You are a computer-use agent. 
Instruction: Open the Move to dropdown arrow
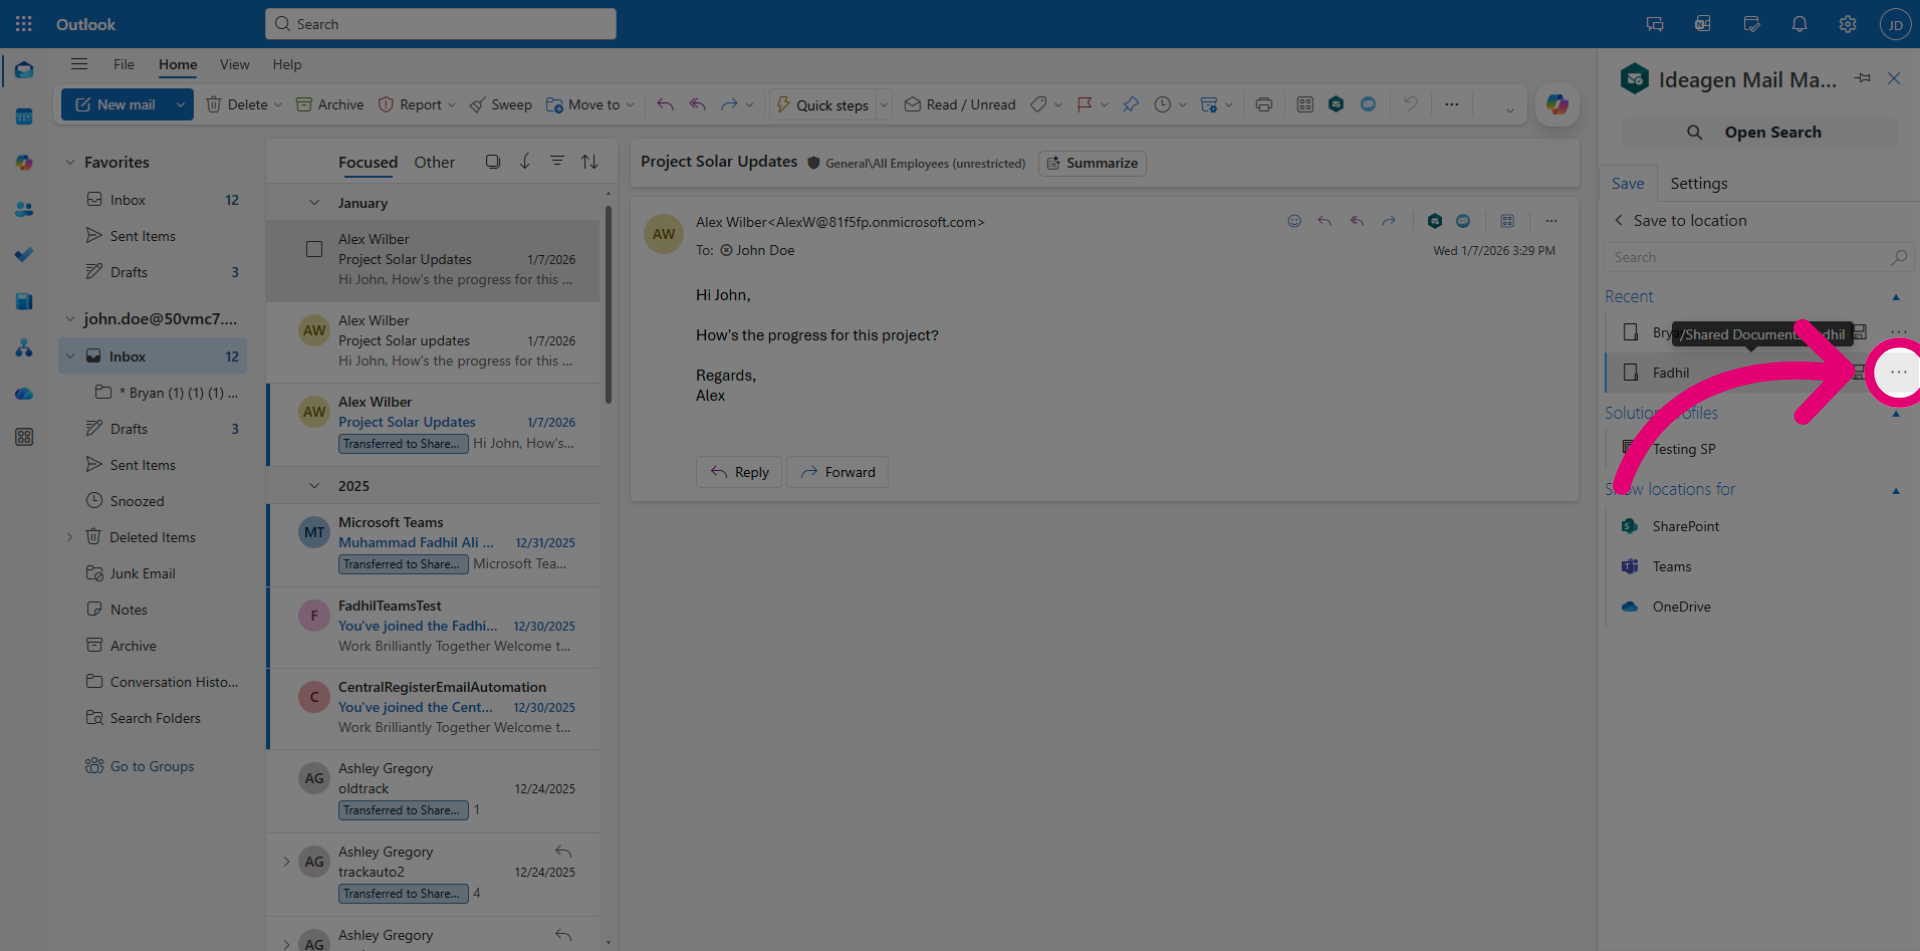tap(630, 105)
